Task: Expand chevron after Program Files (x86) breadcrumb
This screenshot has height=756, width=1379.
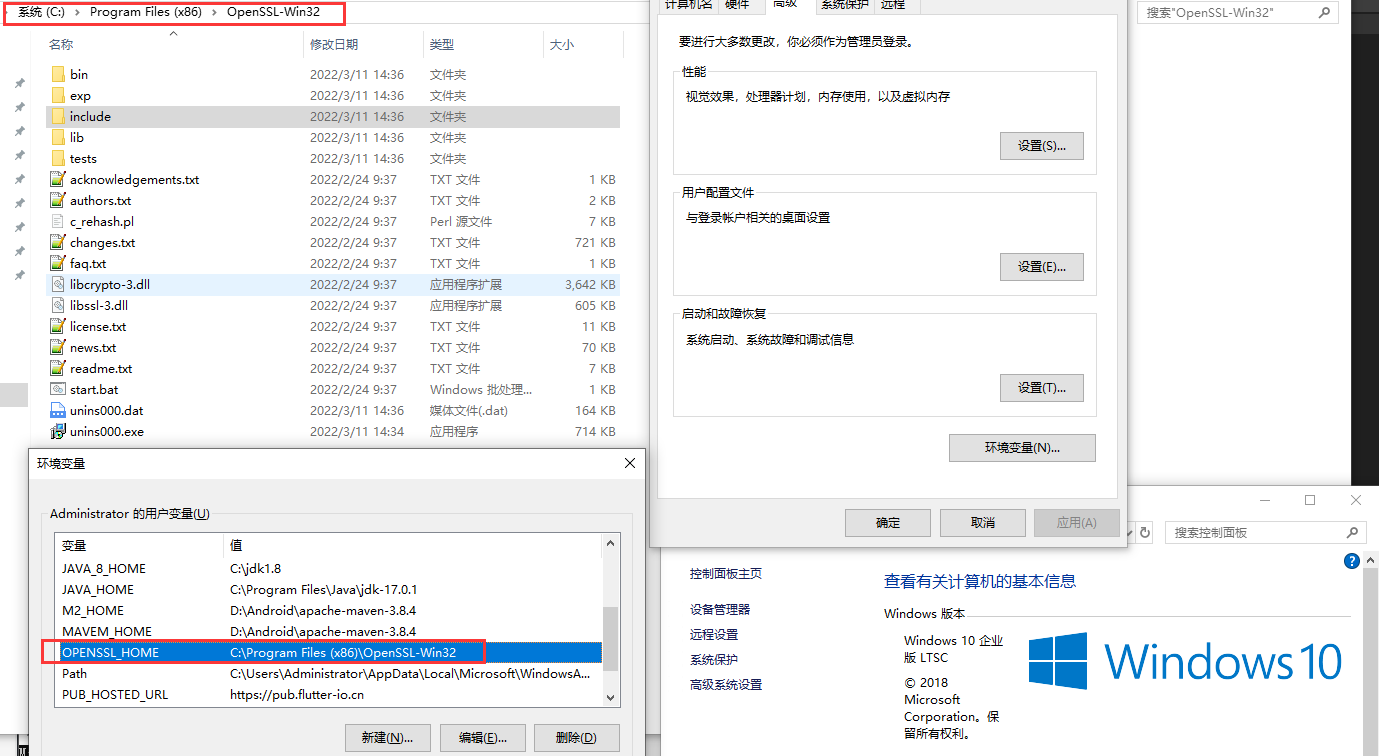Action: point(214,12)
